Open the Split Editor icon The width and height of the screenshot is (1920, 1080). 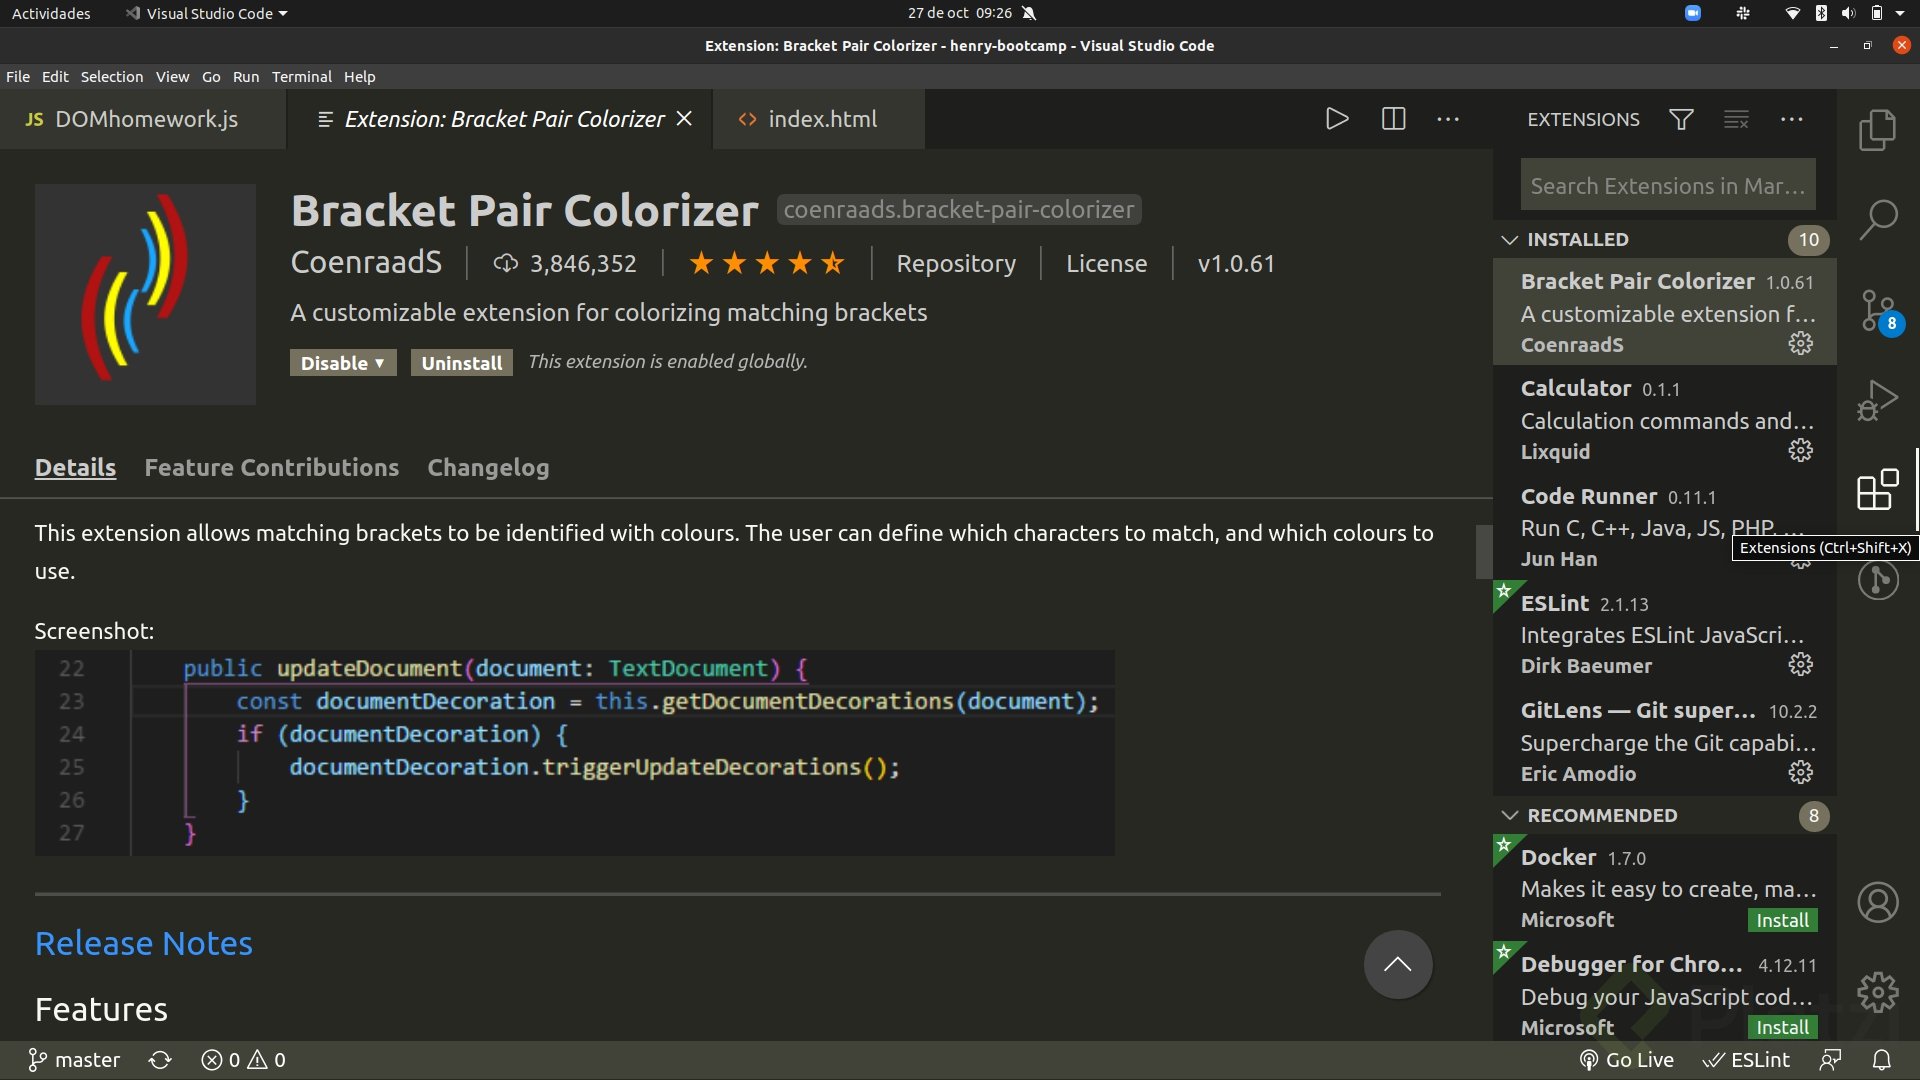coord(1394,119)
